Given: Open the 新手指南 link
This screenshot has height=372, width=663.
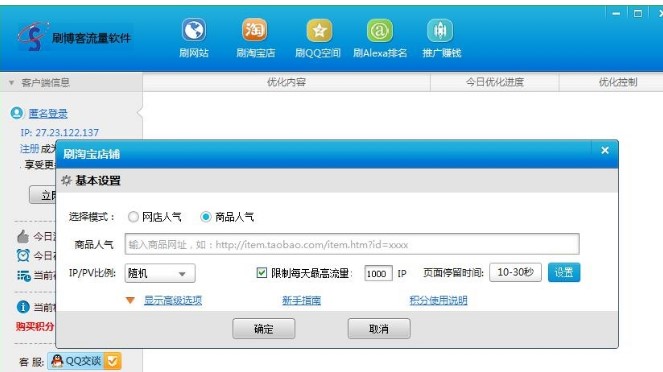Looking at the screenshot, I should [x=301, y=300].
